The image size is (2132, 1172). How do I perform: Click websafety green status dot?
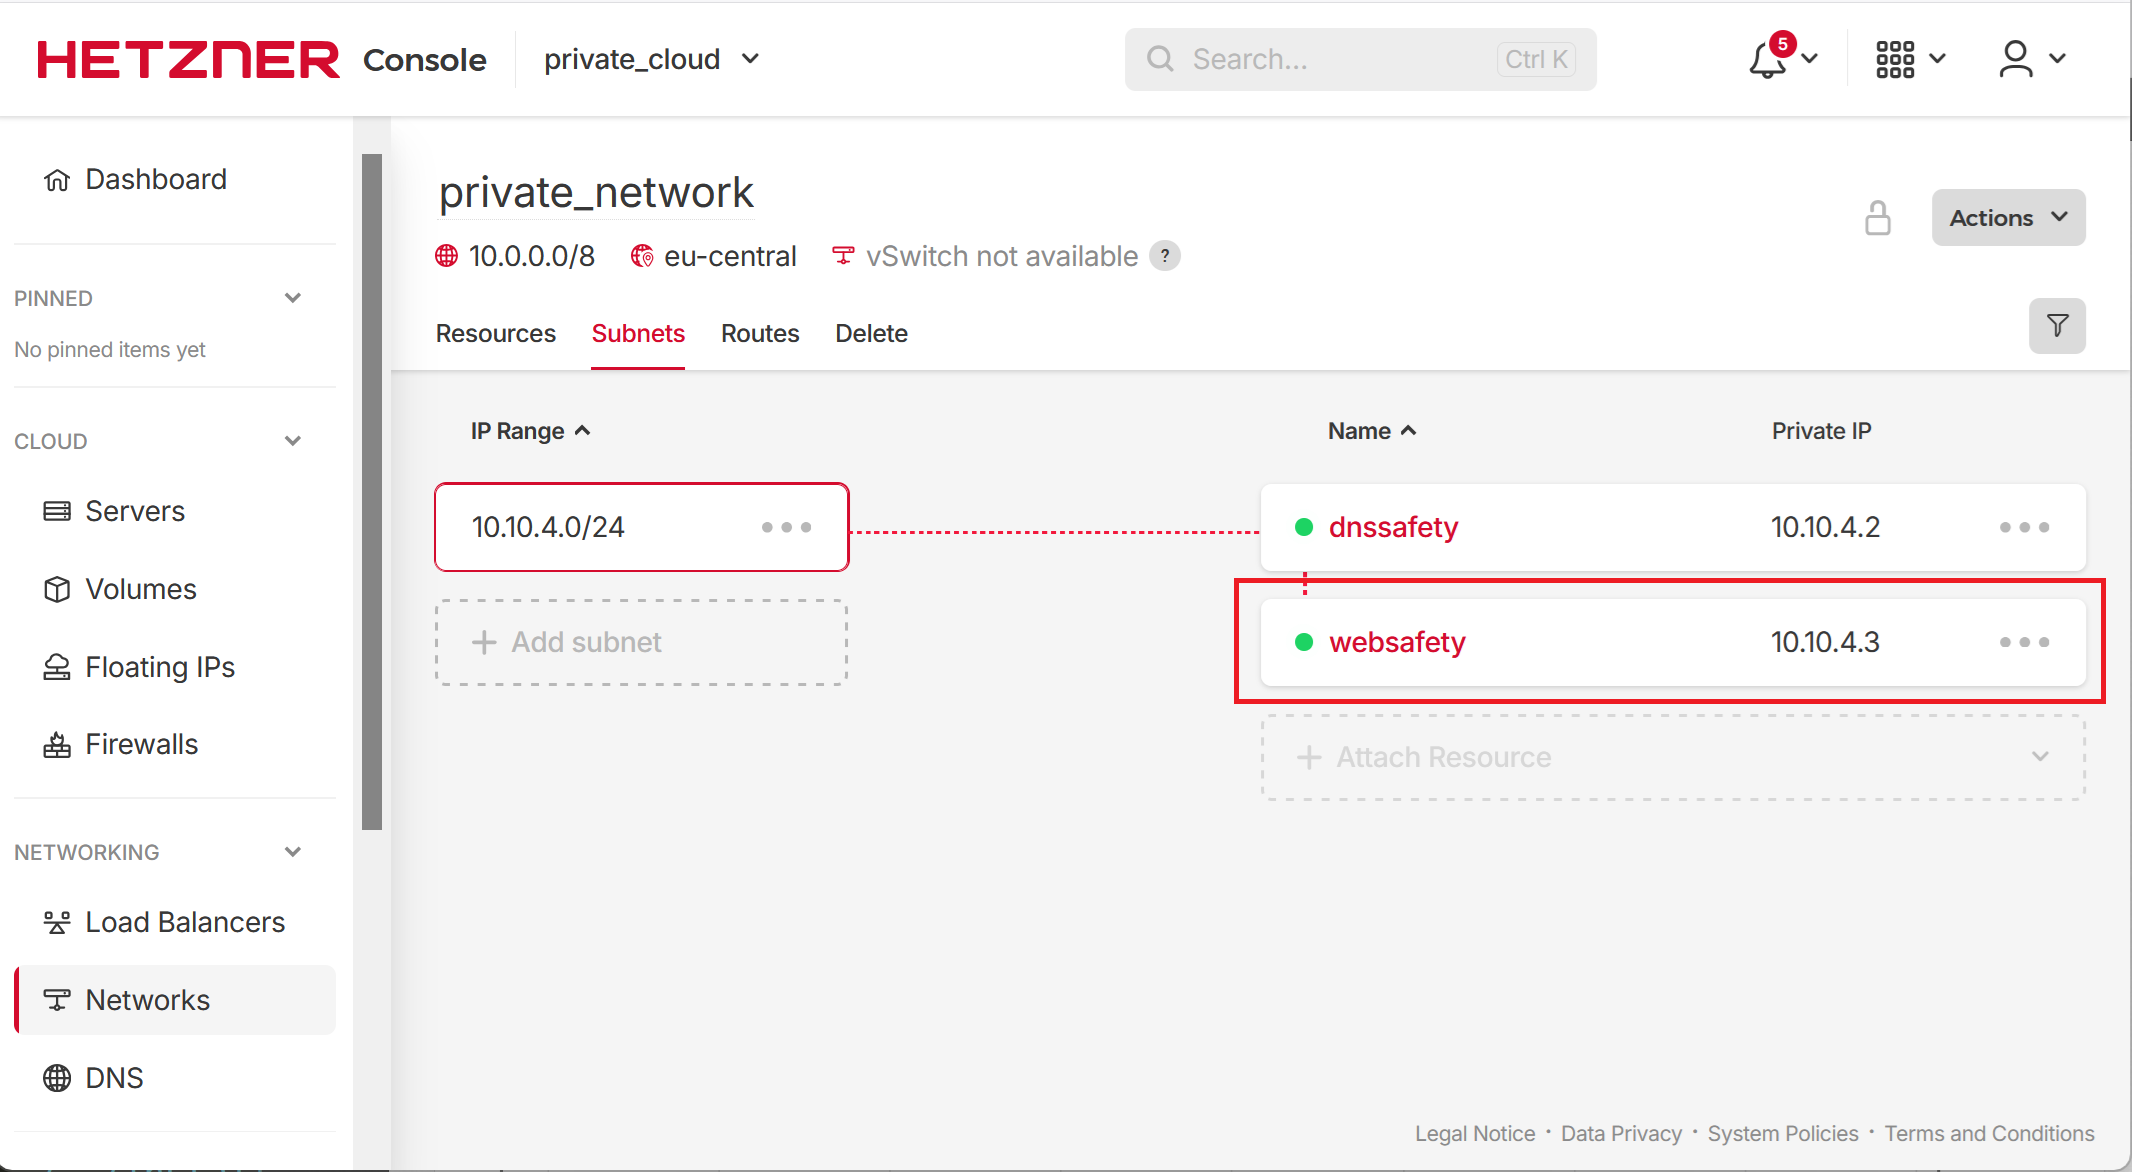[x=1304, y=642]
